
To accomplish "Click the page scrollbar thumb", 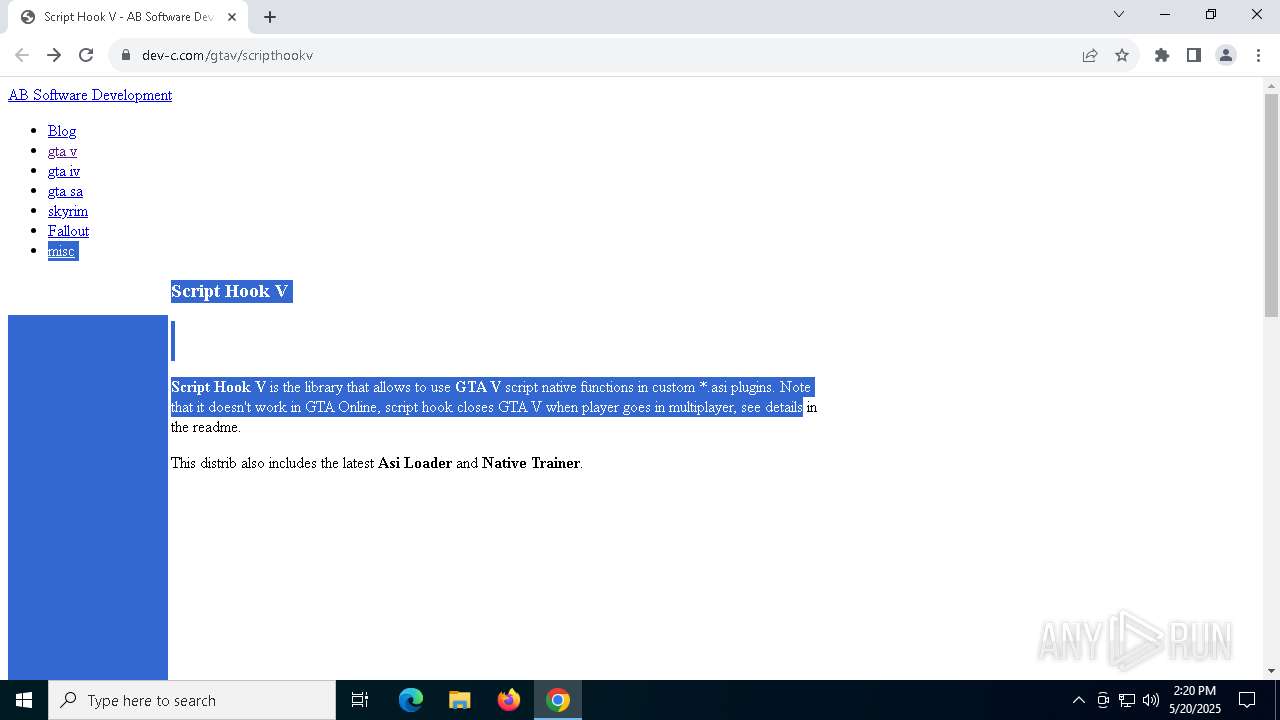I will 1271,205.
